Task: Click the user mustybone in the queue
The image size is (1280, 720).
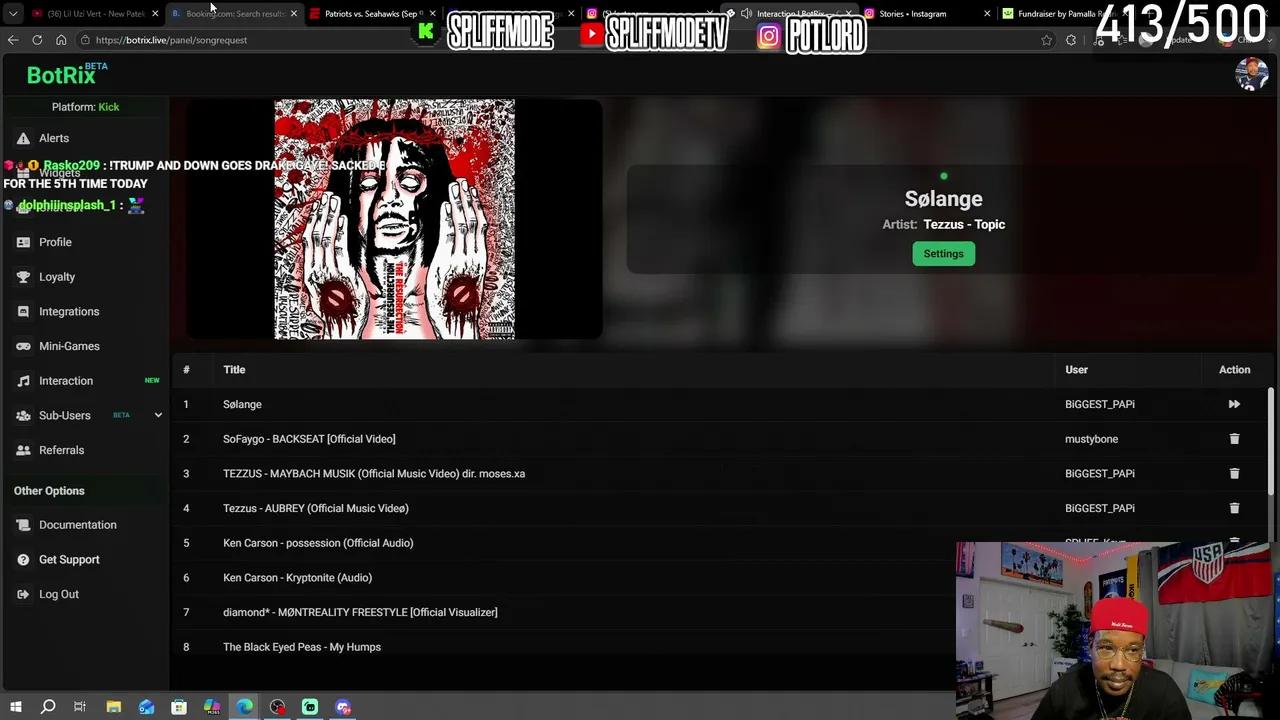Action: pyautogui.click(x=1091, y=439)
